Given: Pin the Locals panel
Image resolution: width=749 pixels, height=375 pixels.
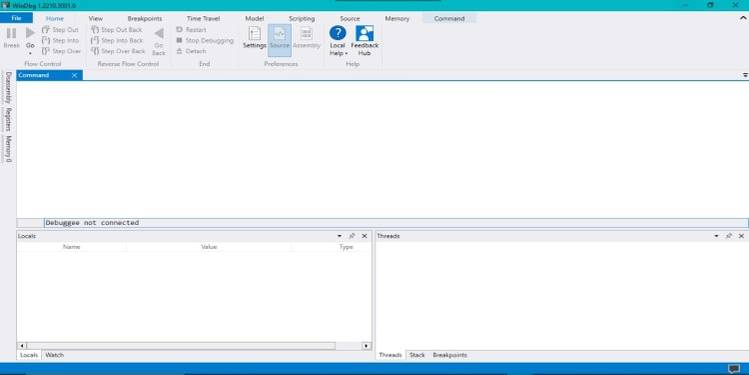Looking at the screenshot, I should pos(352,236).
